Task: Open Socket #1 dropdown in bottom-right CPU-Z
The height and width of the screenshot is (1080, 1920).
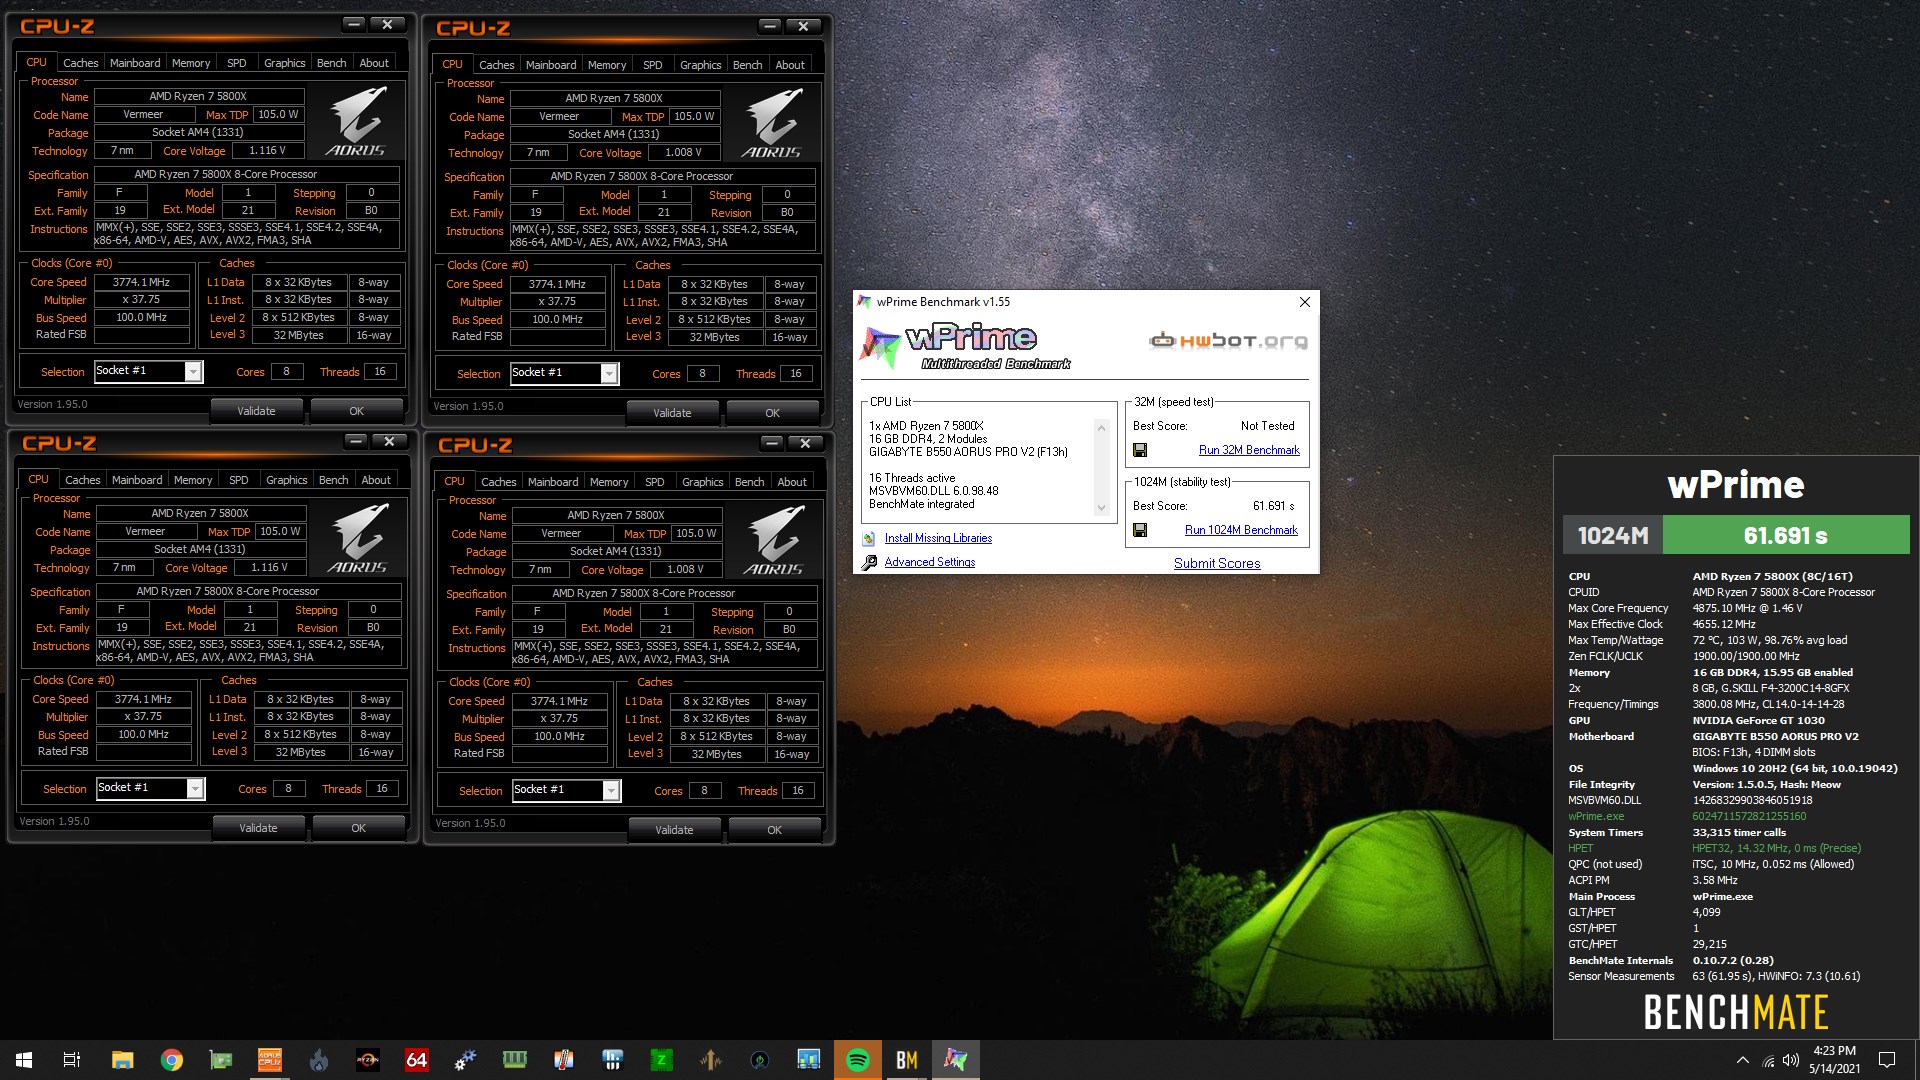Action: coord(611,791)
